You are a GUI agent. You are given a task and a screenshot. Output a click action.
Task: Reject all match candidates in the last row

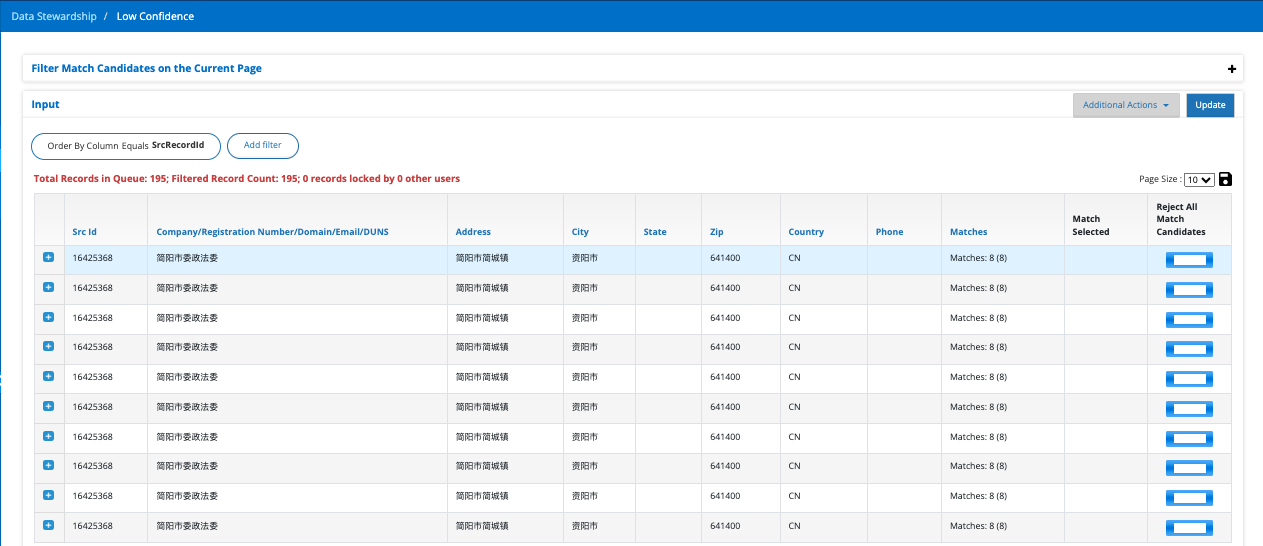pyautogui.click(x=1189, y=528)
